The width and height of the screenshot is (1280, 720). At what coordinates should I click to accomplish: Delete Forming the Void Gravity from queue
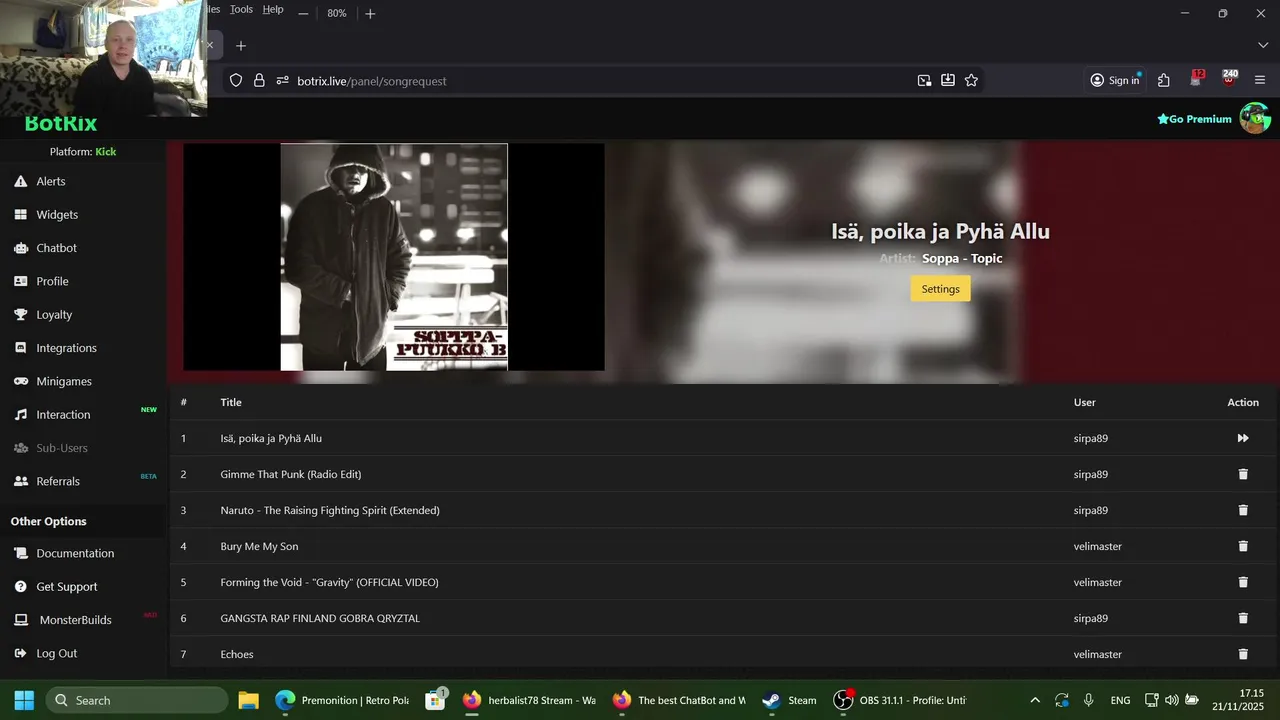(1243, 582)
